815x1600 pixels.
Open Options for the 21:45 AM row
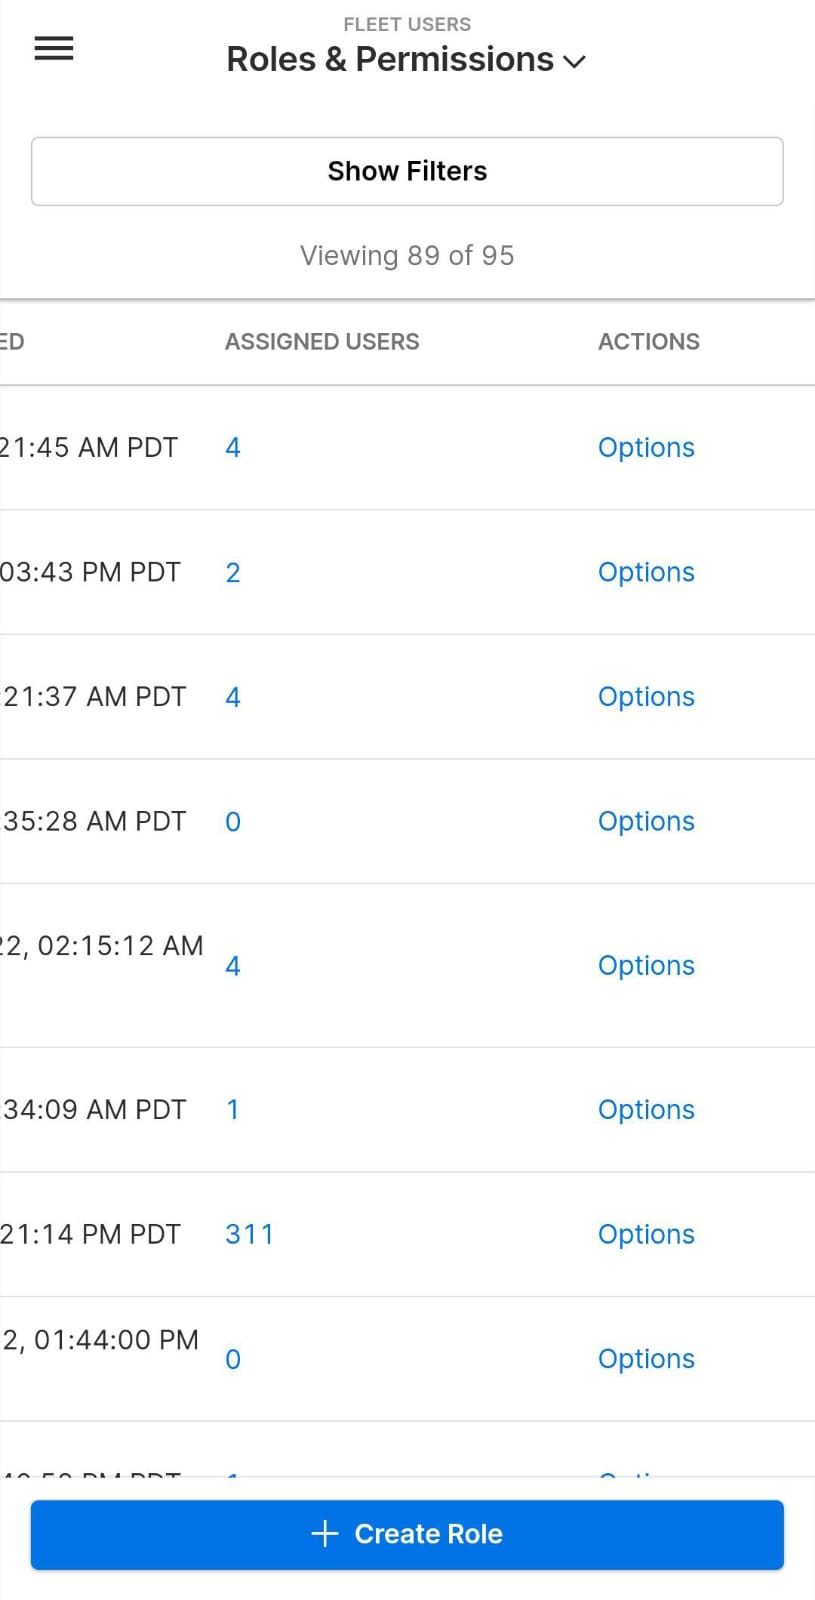point(646,447)
